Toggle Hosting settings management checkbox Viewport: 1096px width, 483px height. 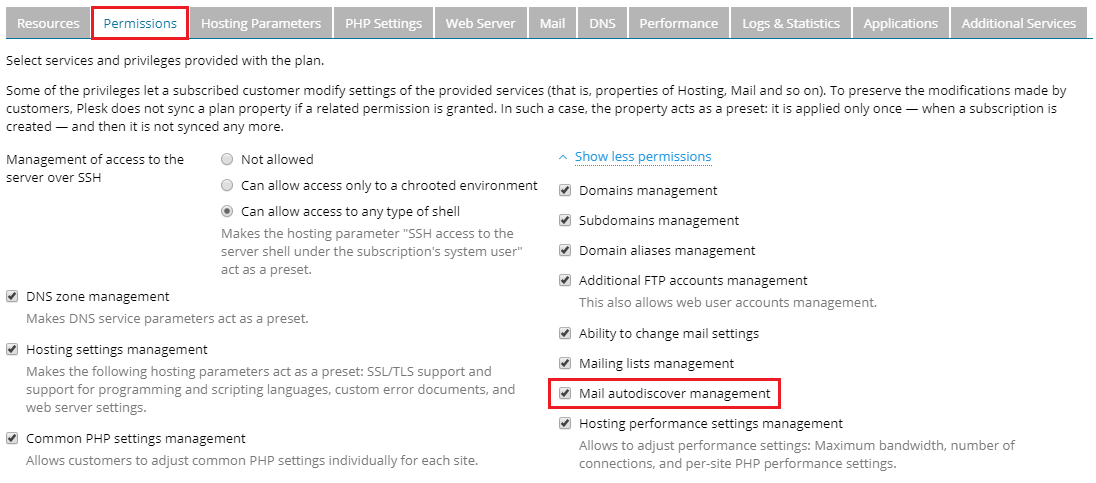point(12,350)
